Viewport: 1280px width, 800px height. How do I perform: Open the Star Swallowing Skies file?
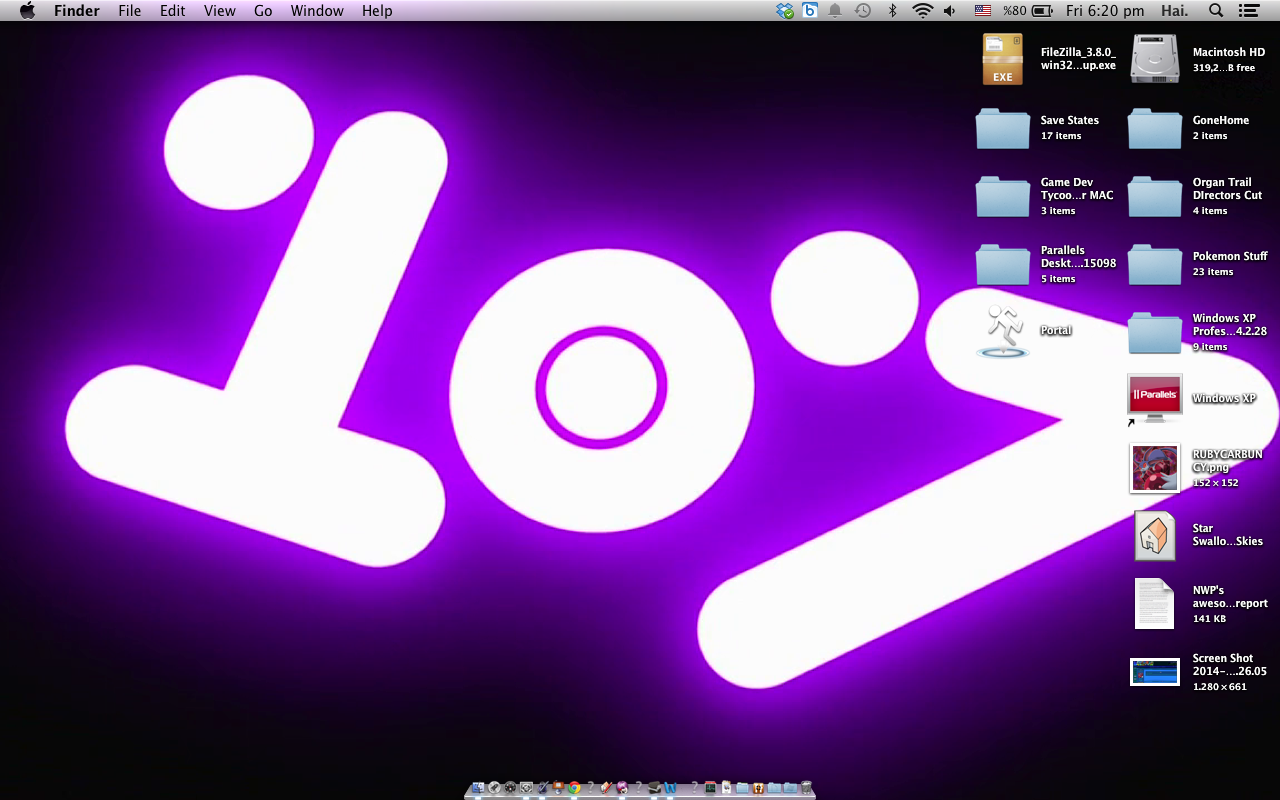pos(1155,535)
